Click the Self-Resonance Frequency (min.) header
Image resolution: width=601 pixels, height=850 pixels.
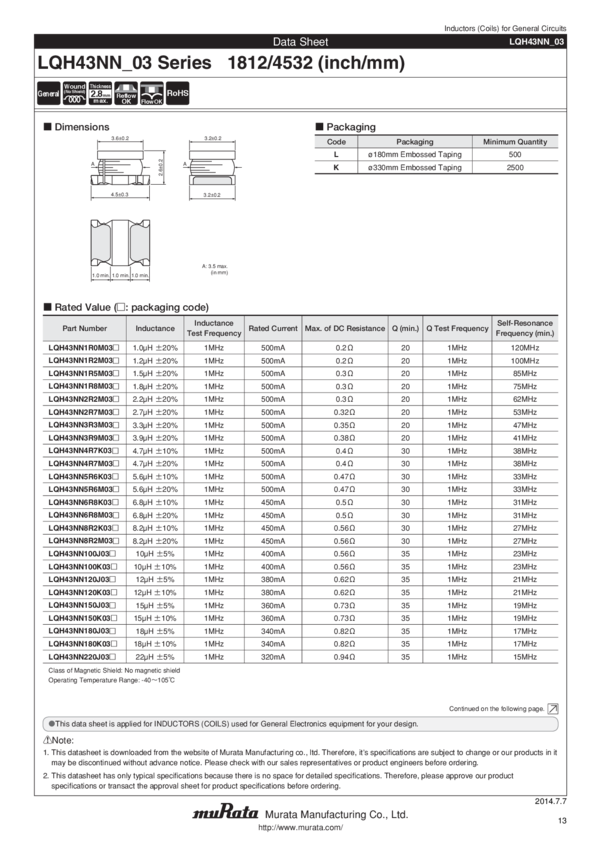pos(525,329)
